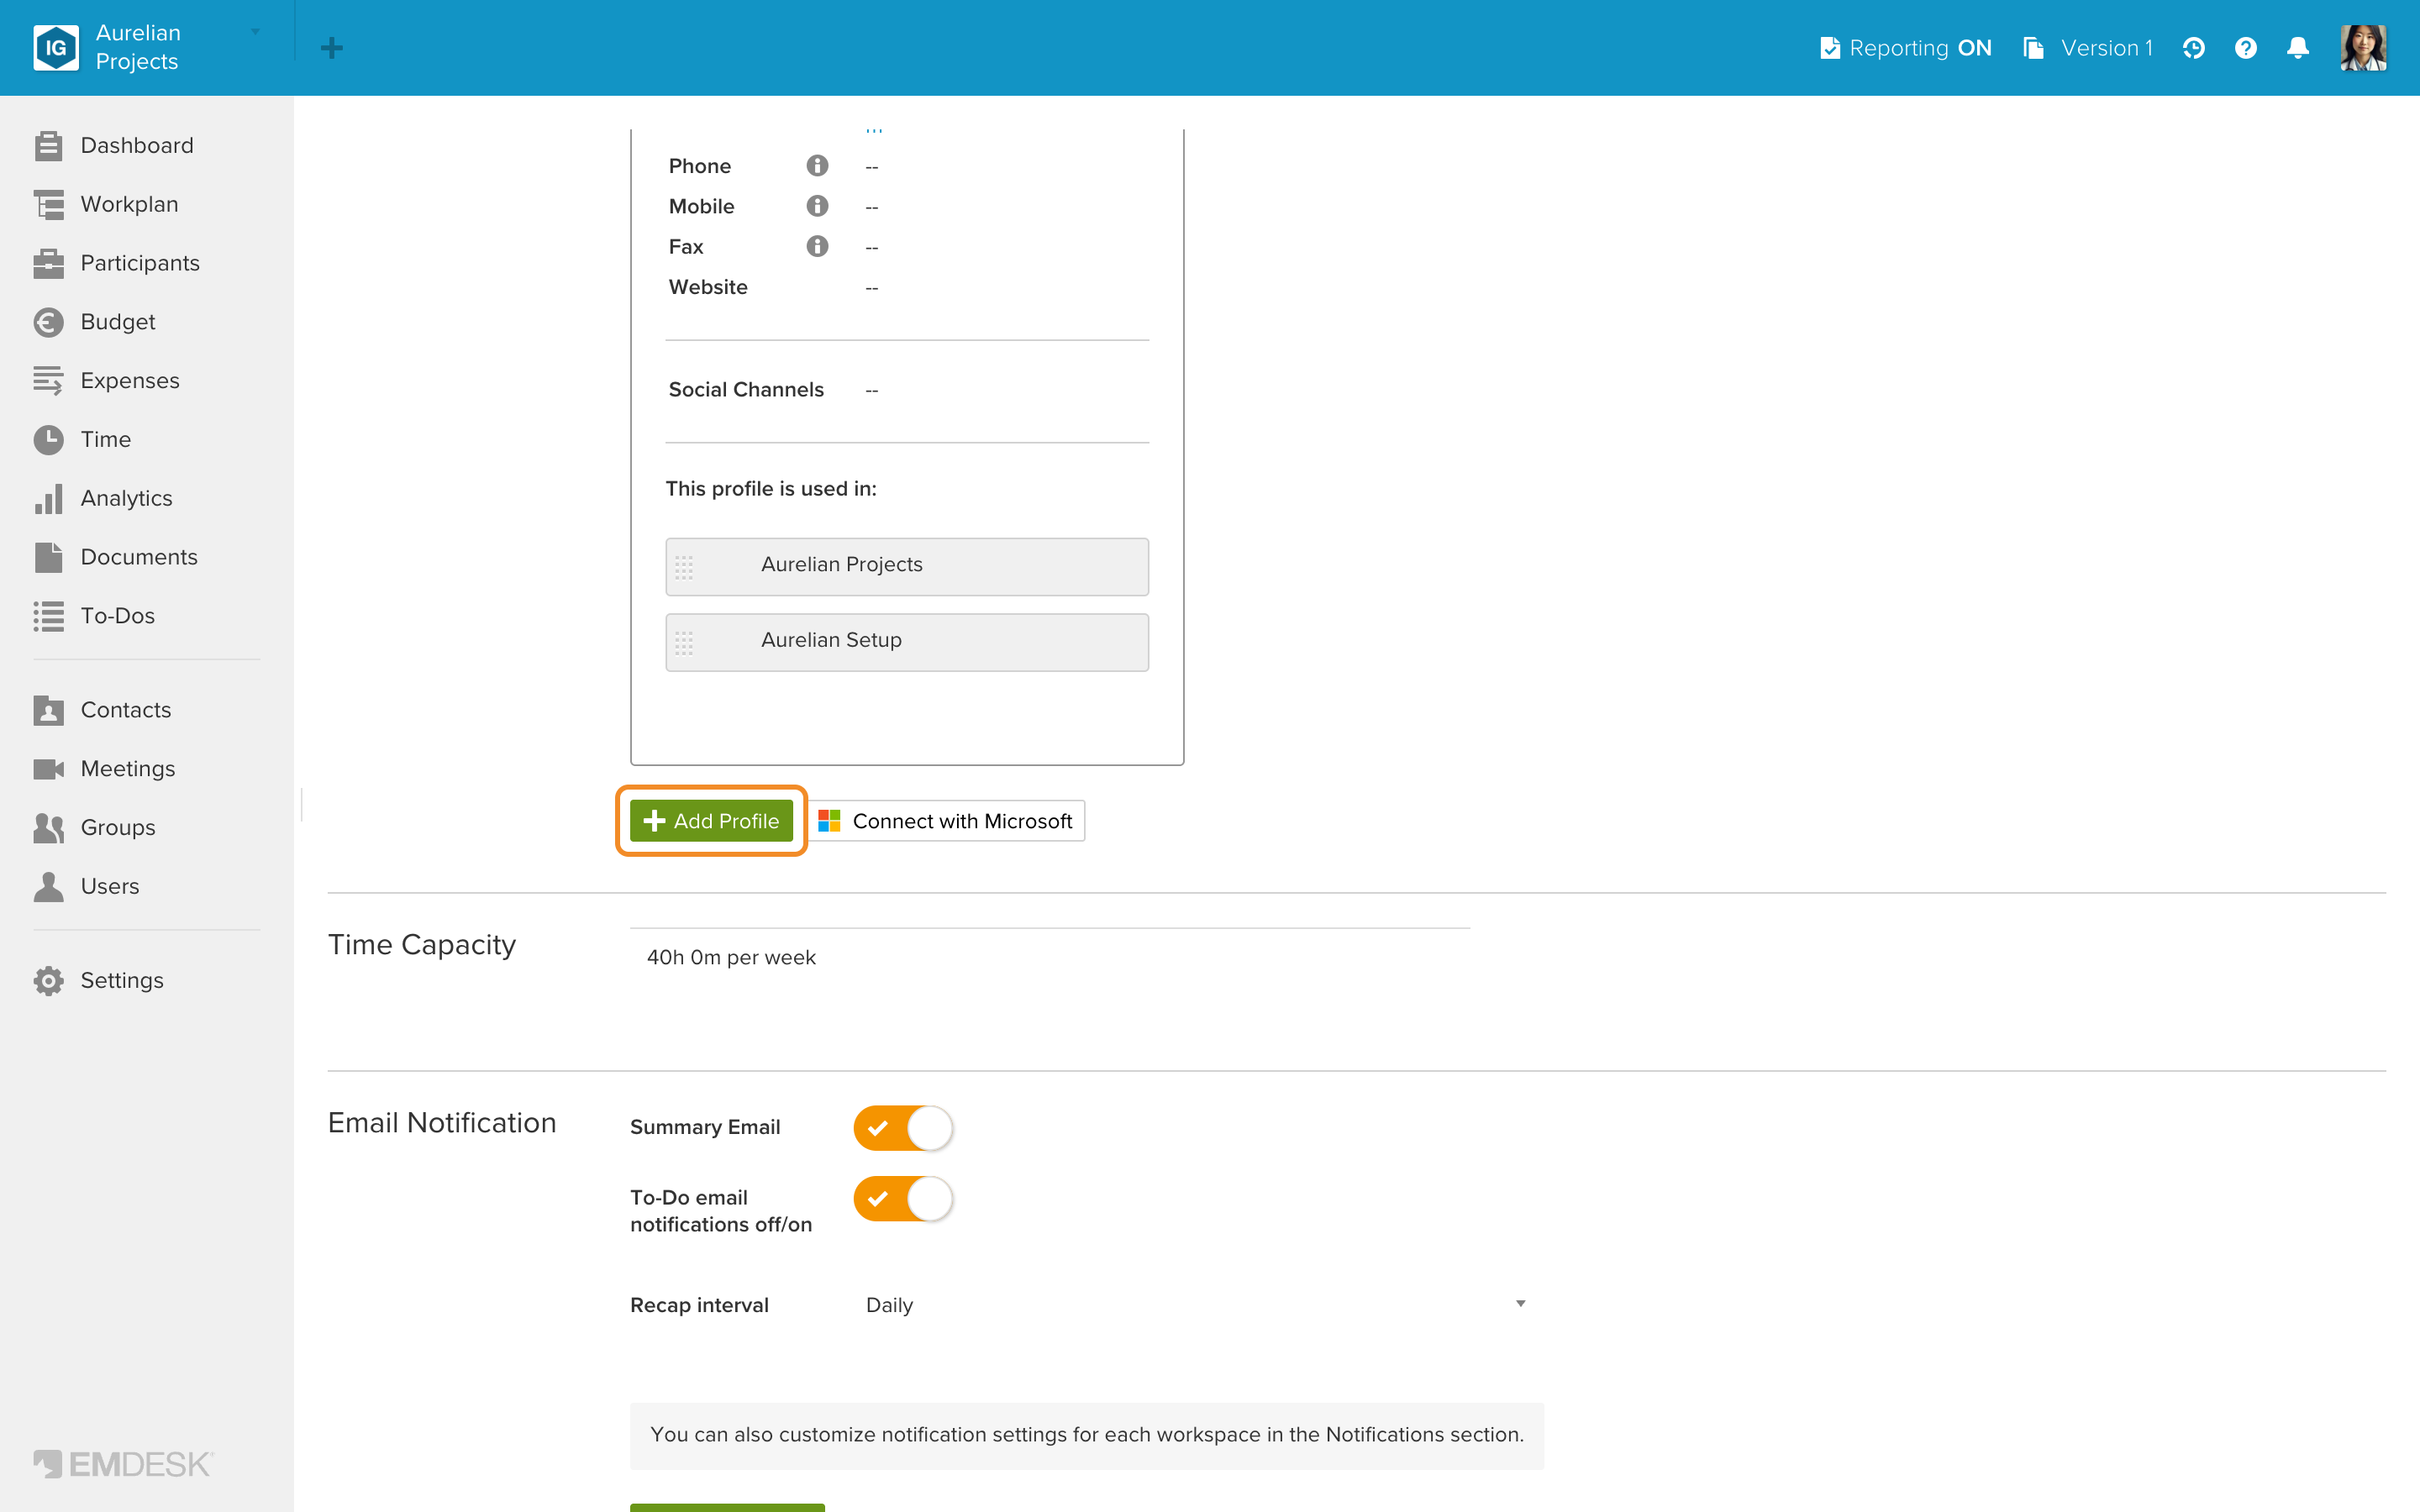Click the Users sidebar icon
This screenshot has width=2420, height=1512.
pos(48,887)
